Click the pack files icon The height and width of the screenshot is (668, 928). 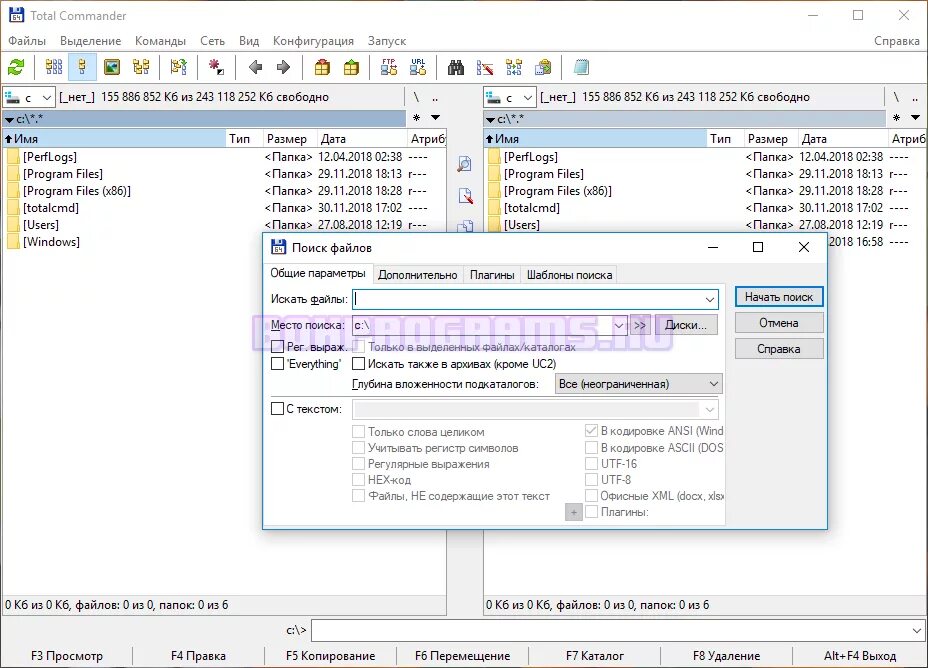point(322,67)
